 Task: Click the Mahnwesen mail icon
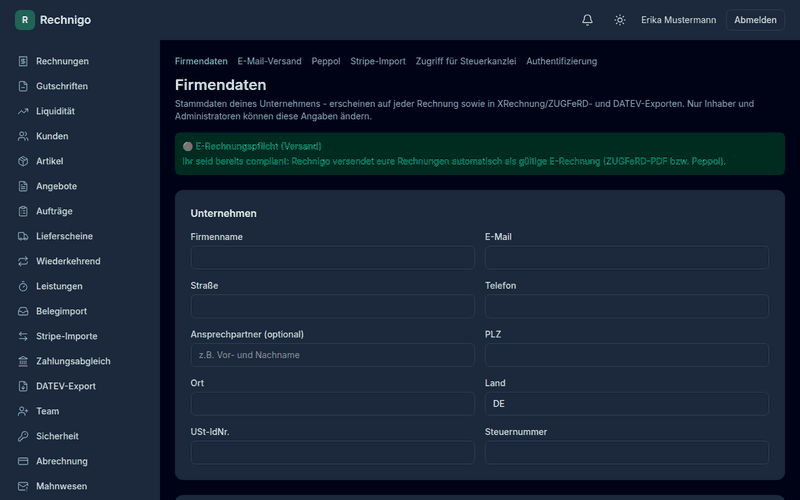point(23,486)
